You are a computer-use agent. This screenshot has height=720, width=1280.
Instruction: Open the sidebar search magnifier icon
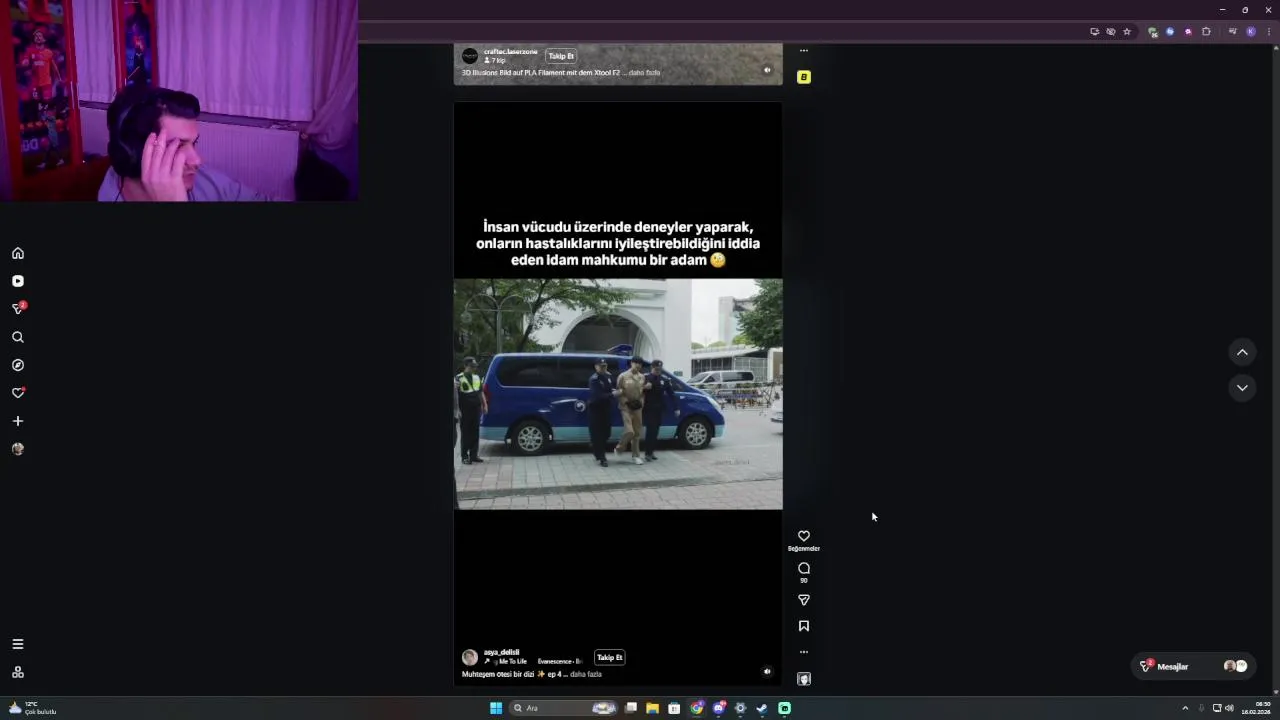(18, 337)
